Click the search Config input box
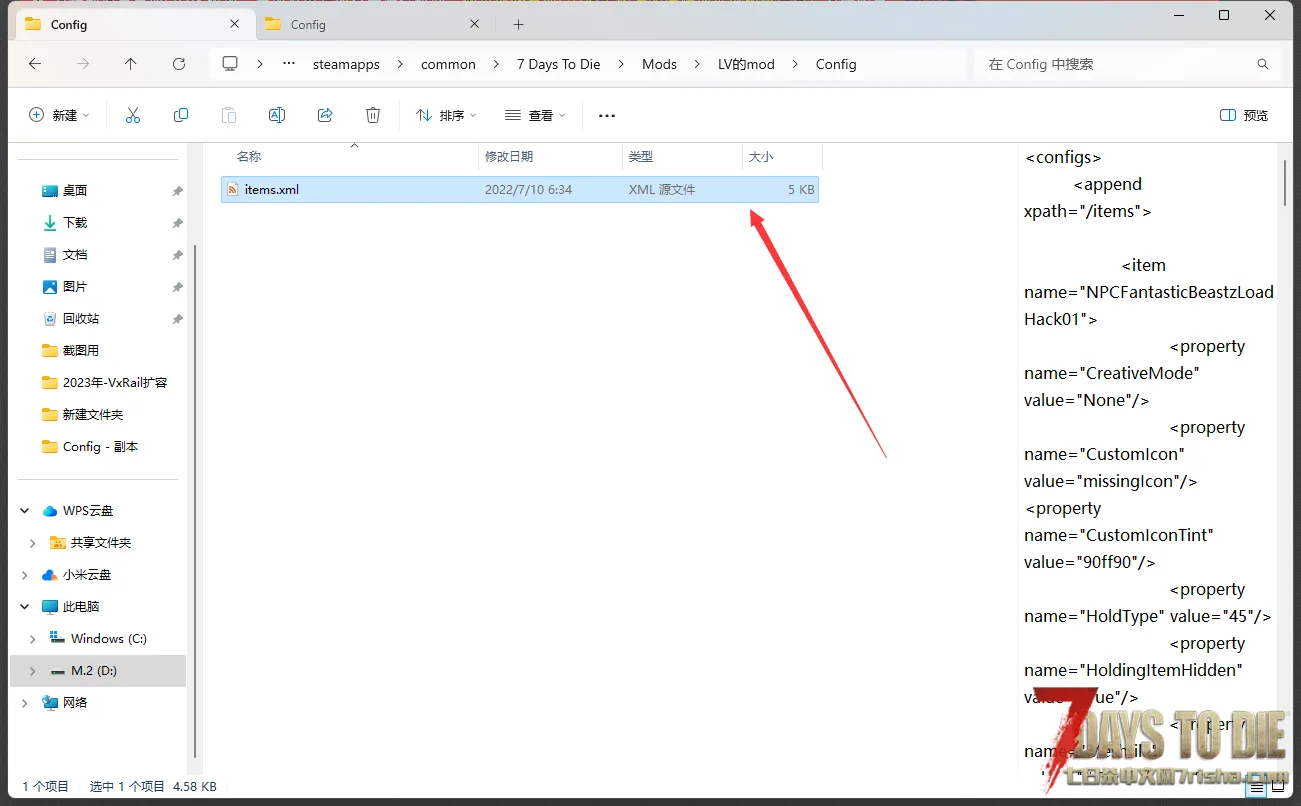 (x=1115, y=64)
